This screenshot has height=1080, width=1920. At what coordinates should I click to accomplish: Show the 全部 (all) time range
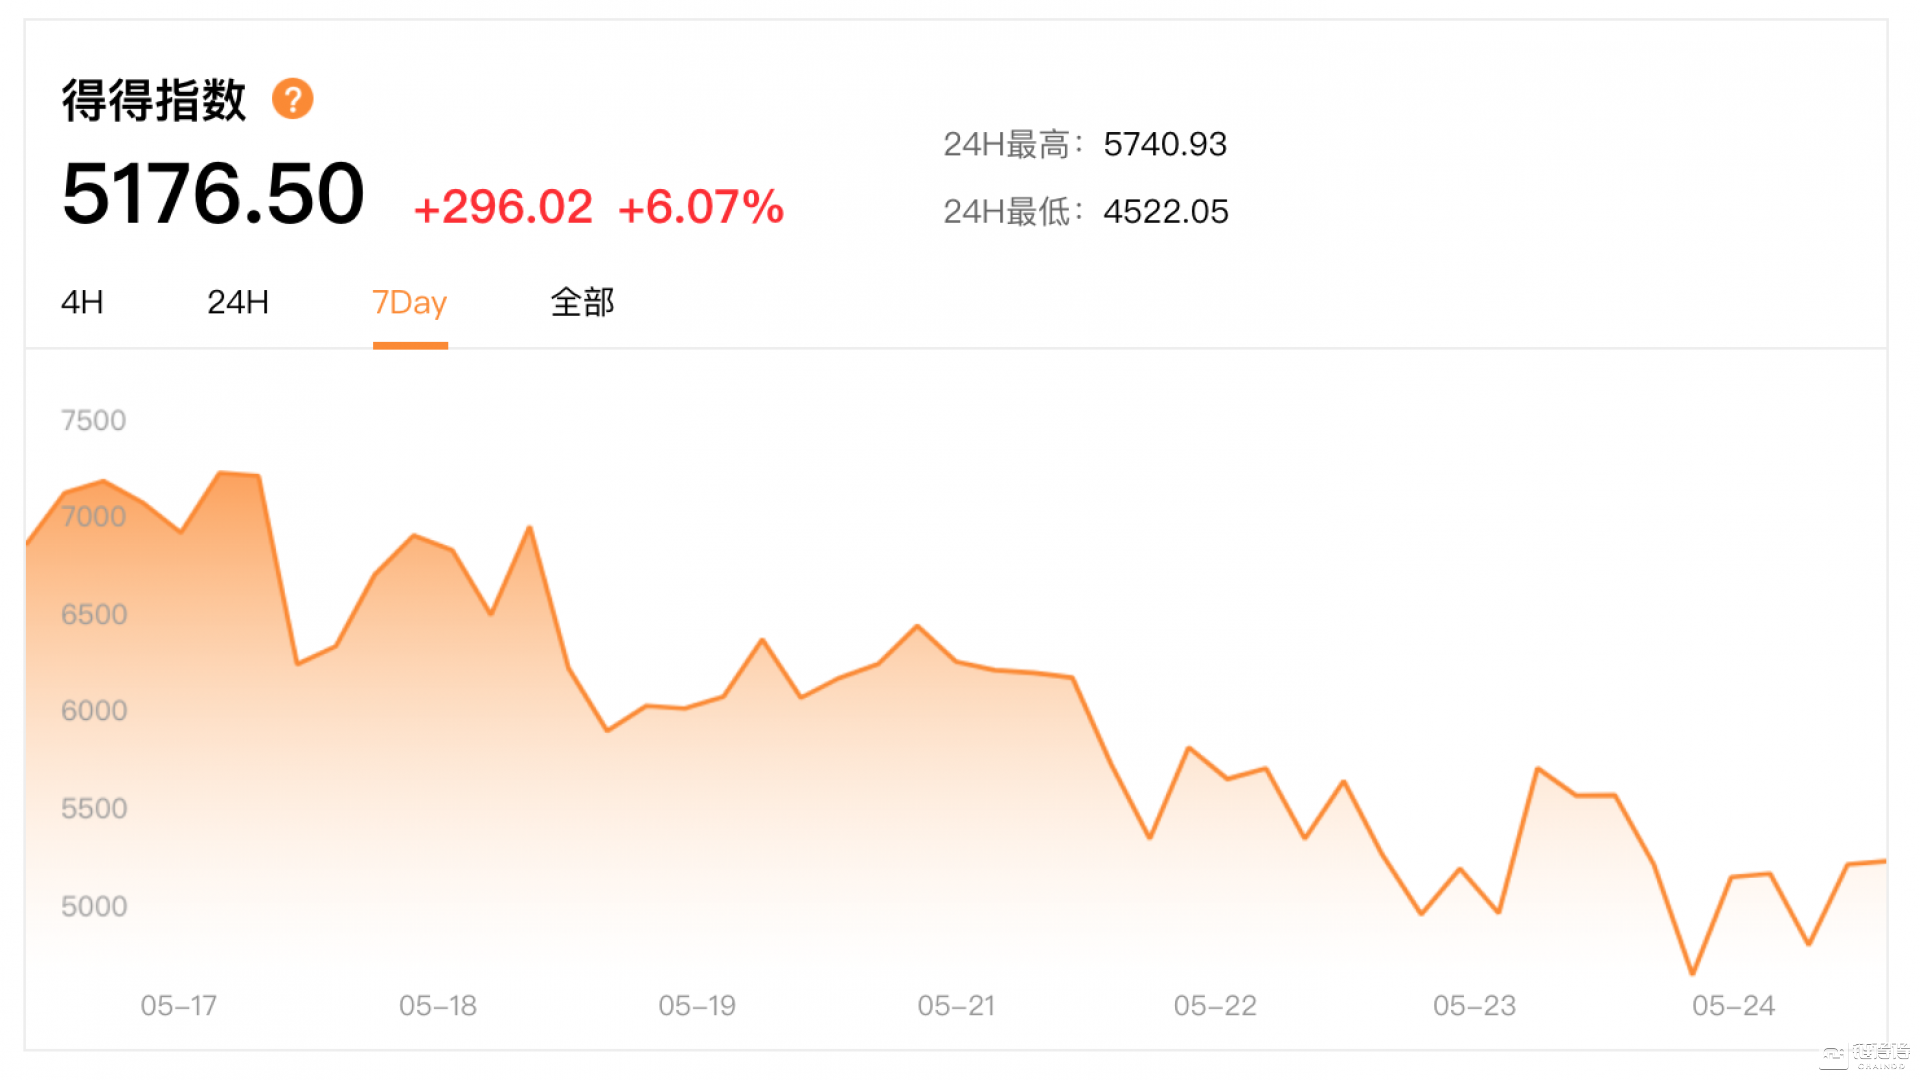[582, 302]
